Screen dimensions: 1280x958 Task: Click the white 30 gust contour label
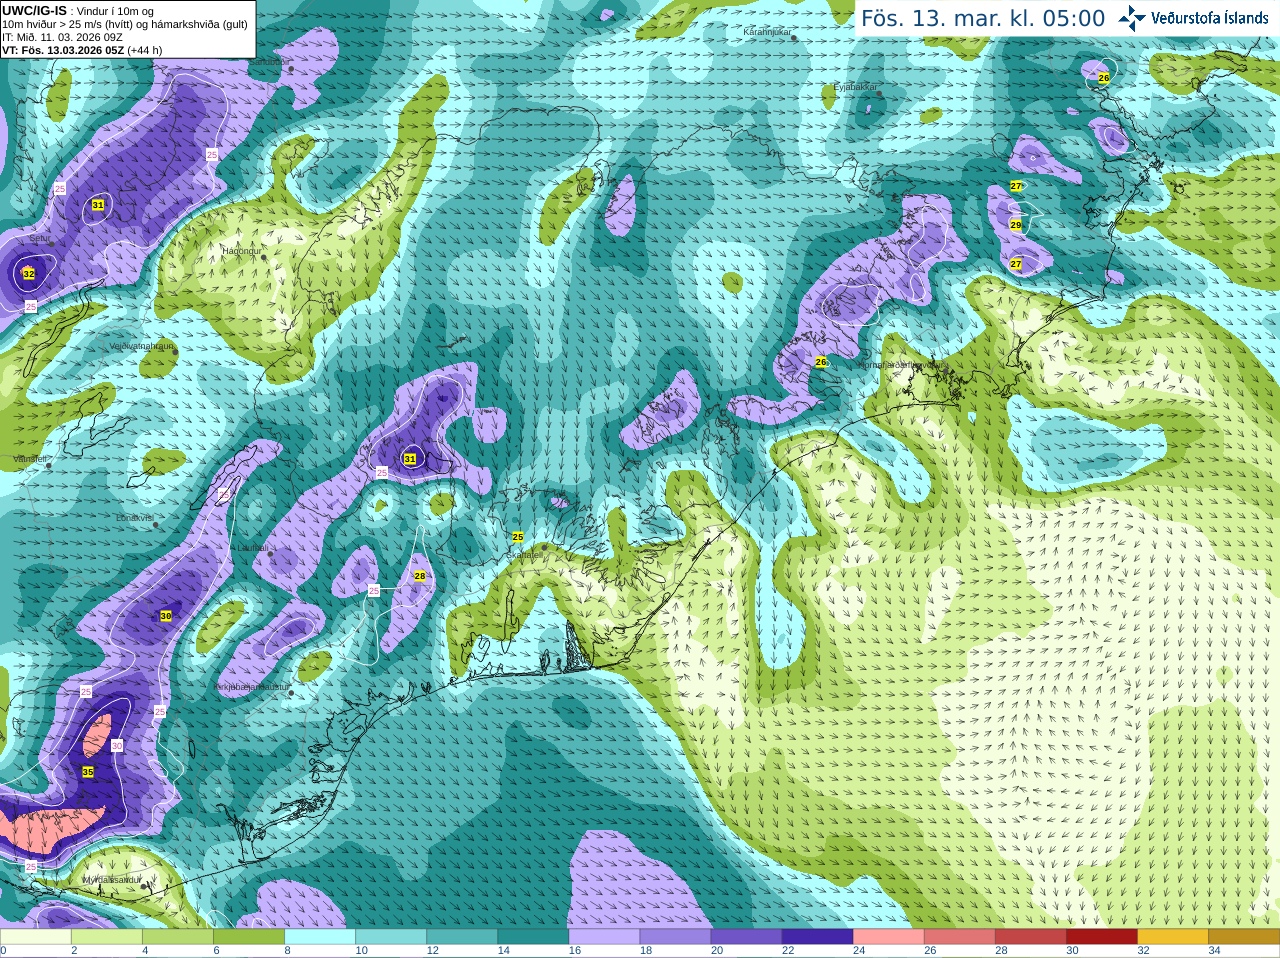click(x=117, y=745)
